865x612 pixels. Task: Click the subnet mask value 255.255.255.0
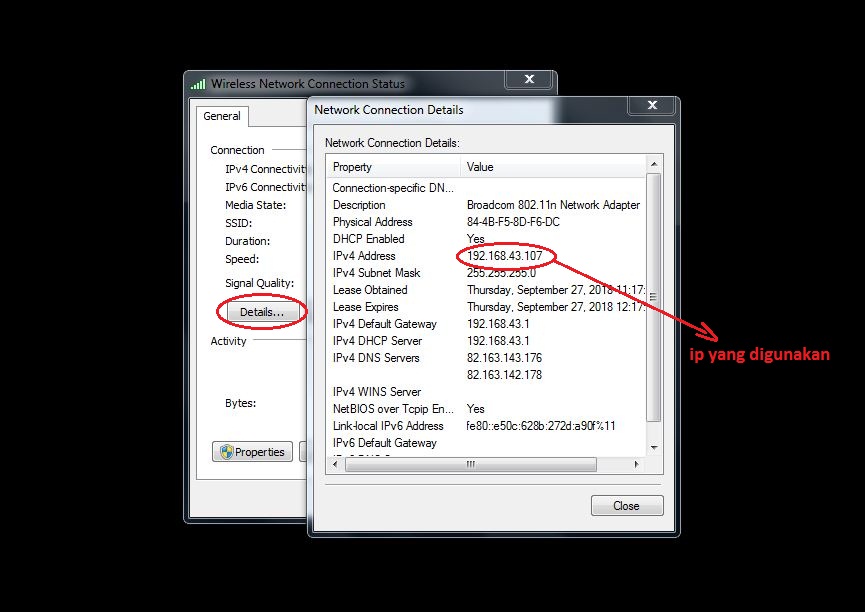pyautogui.click(x=501, y=273)
